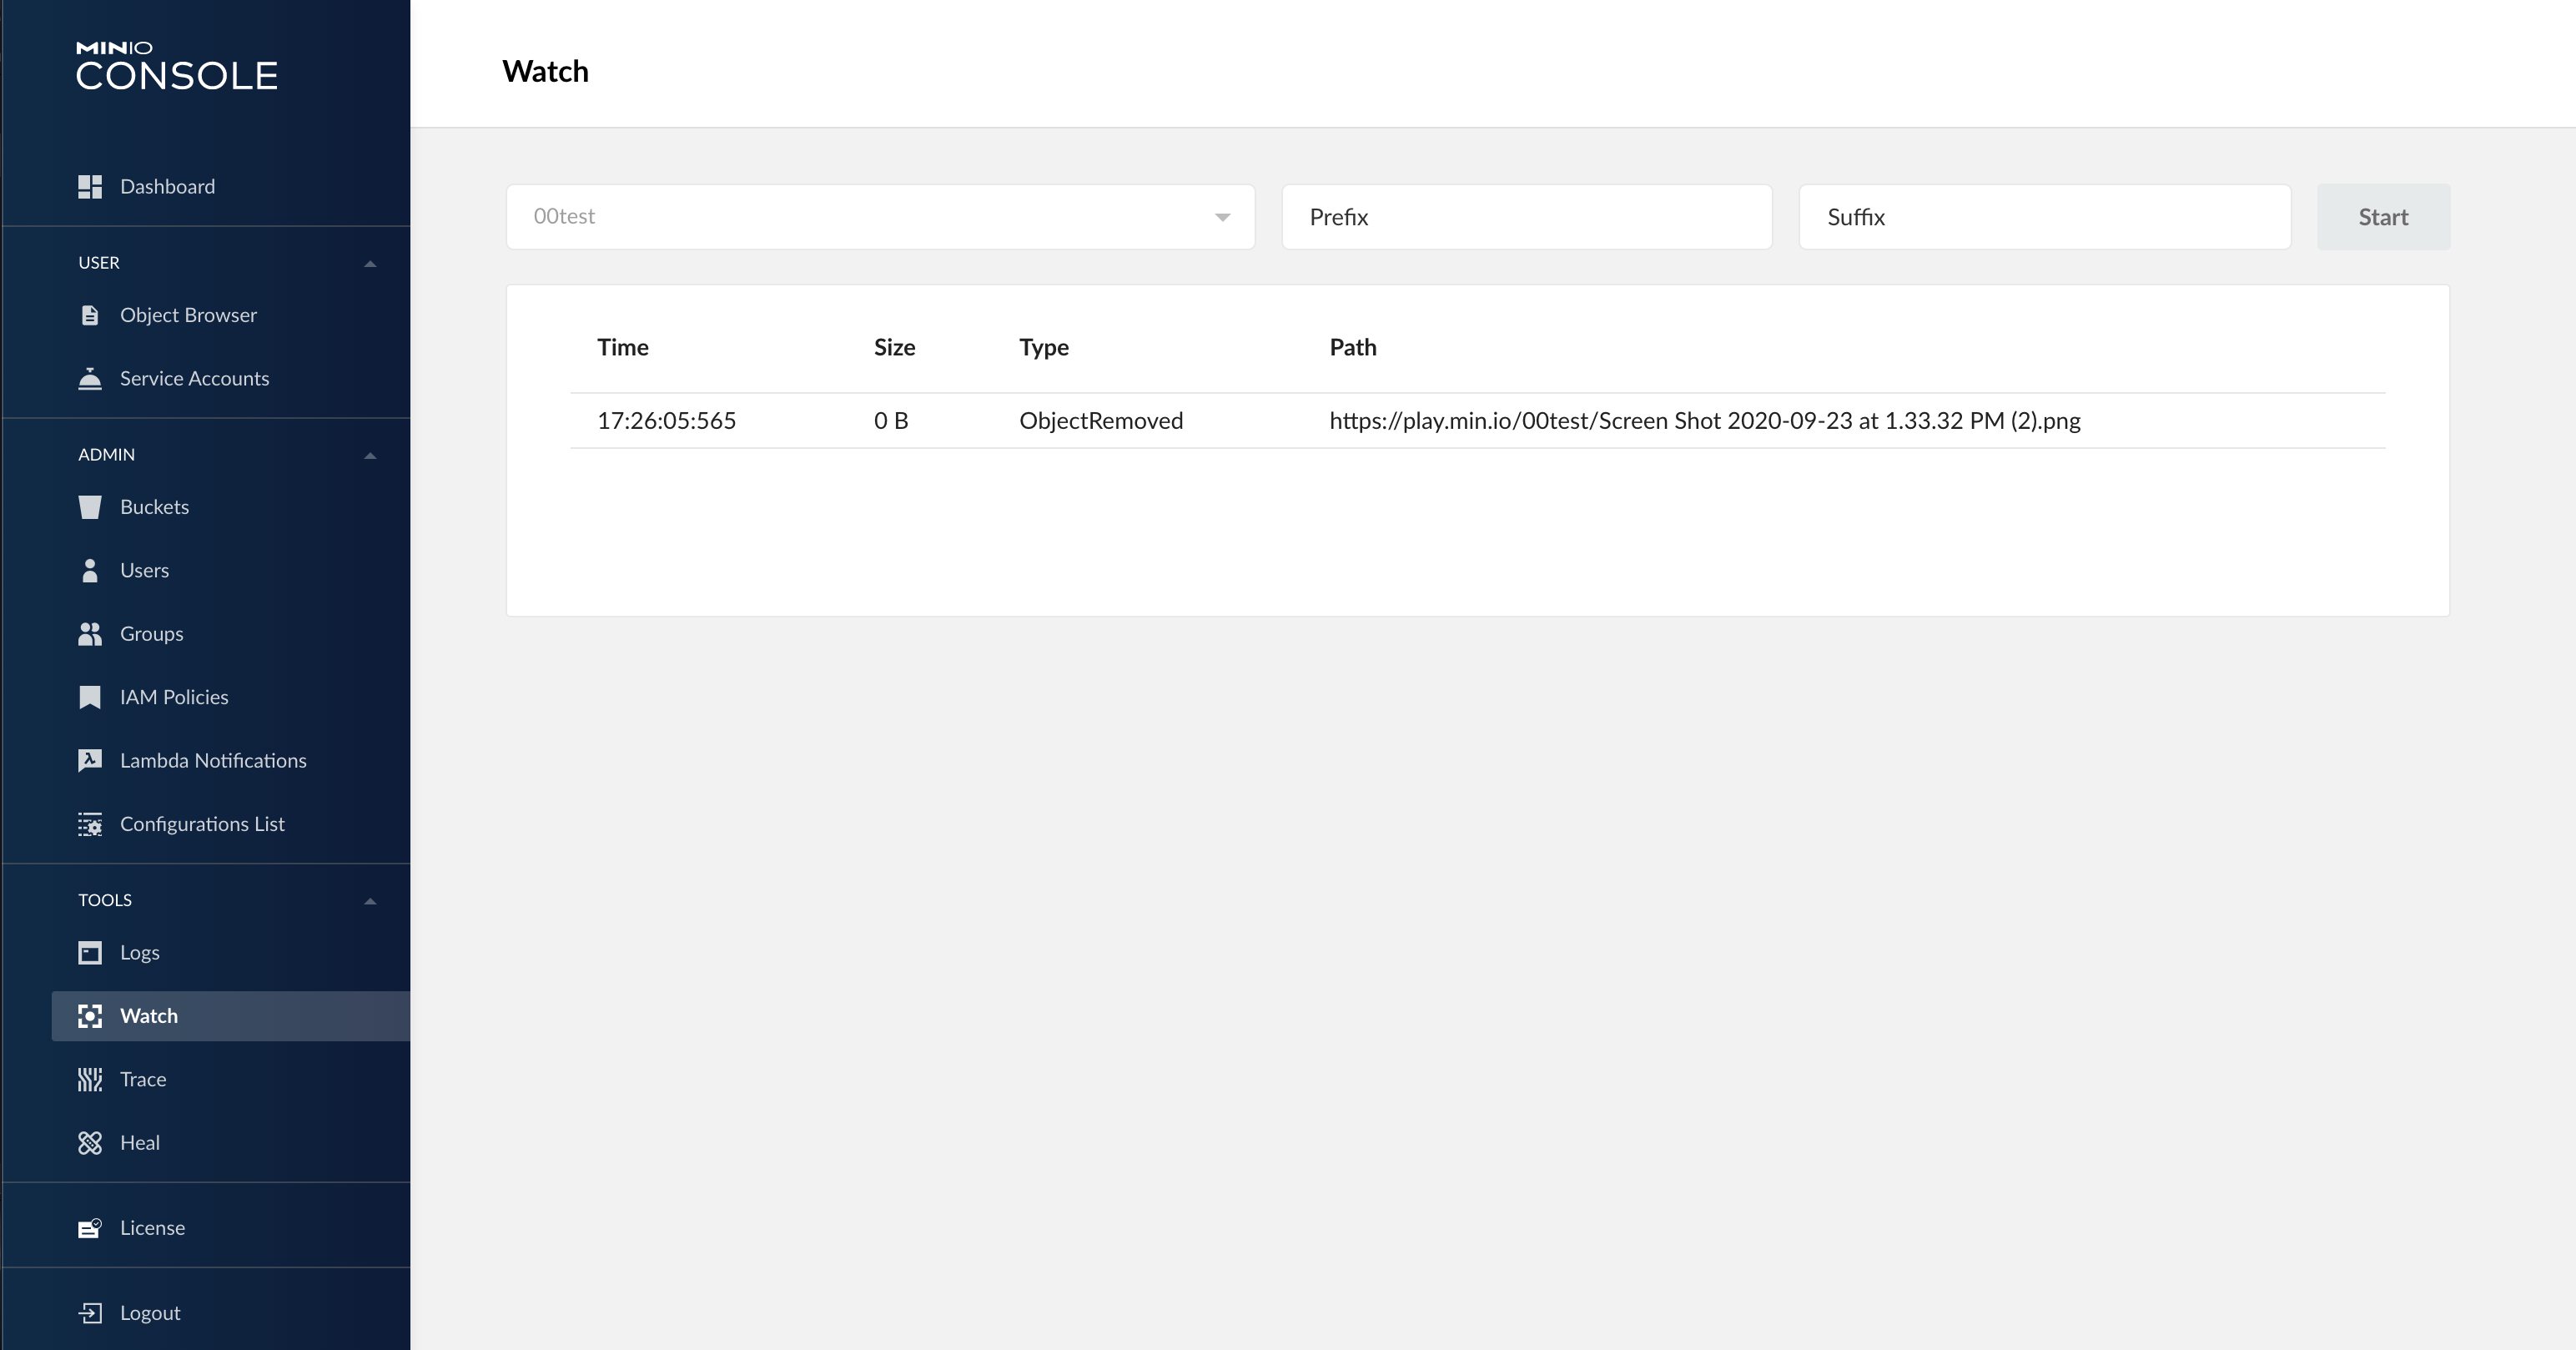This screenshot has height=1350, width=2576.
Task: Open IAM Policies label
Action: (174, 697)
